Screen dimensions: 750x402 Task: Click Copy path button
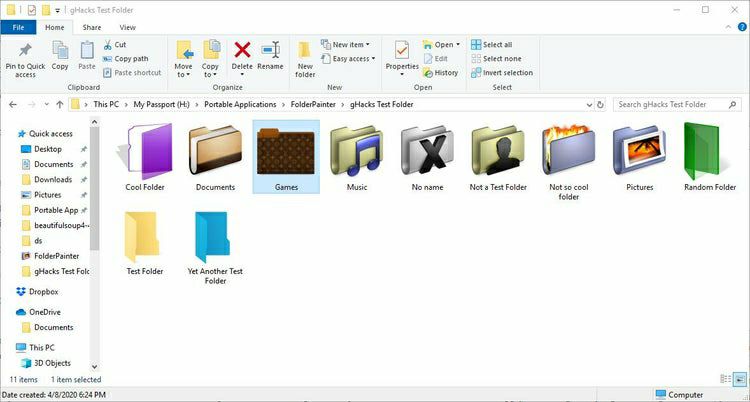pyautogui.click(x=126, y=59)
